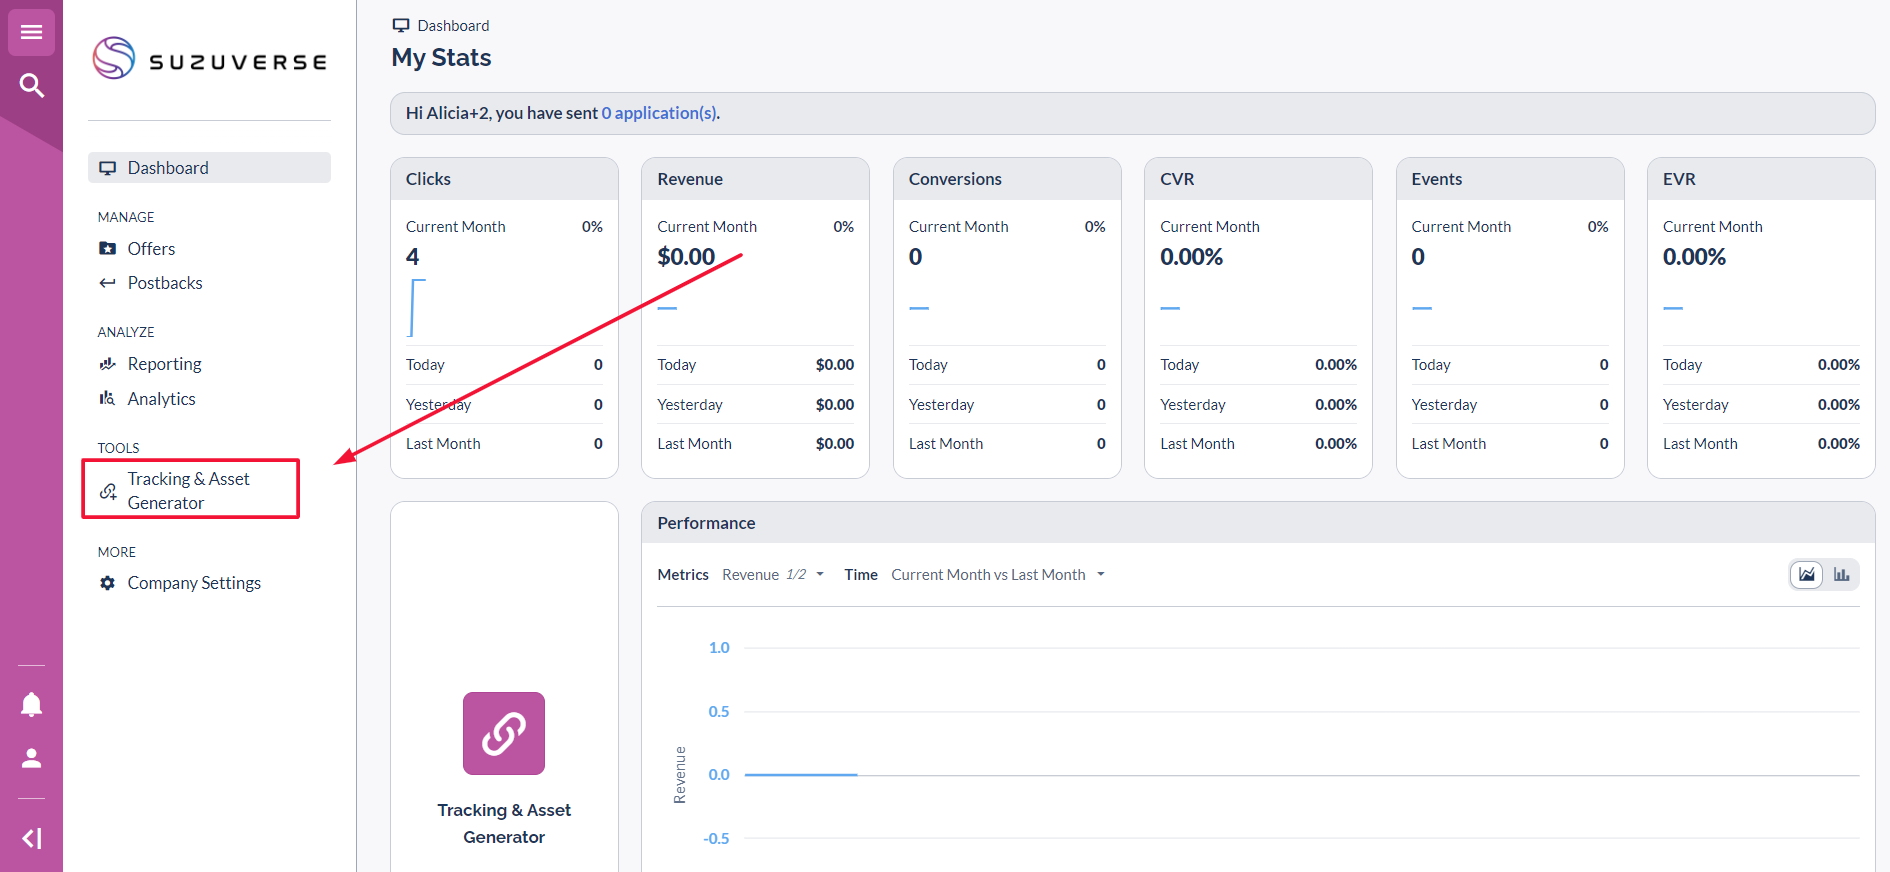Viewport: 1890px width, 872px height.
Task: Open Reporting under Analyze
Action: (x=164, y=364)
